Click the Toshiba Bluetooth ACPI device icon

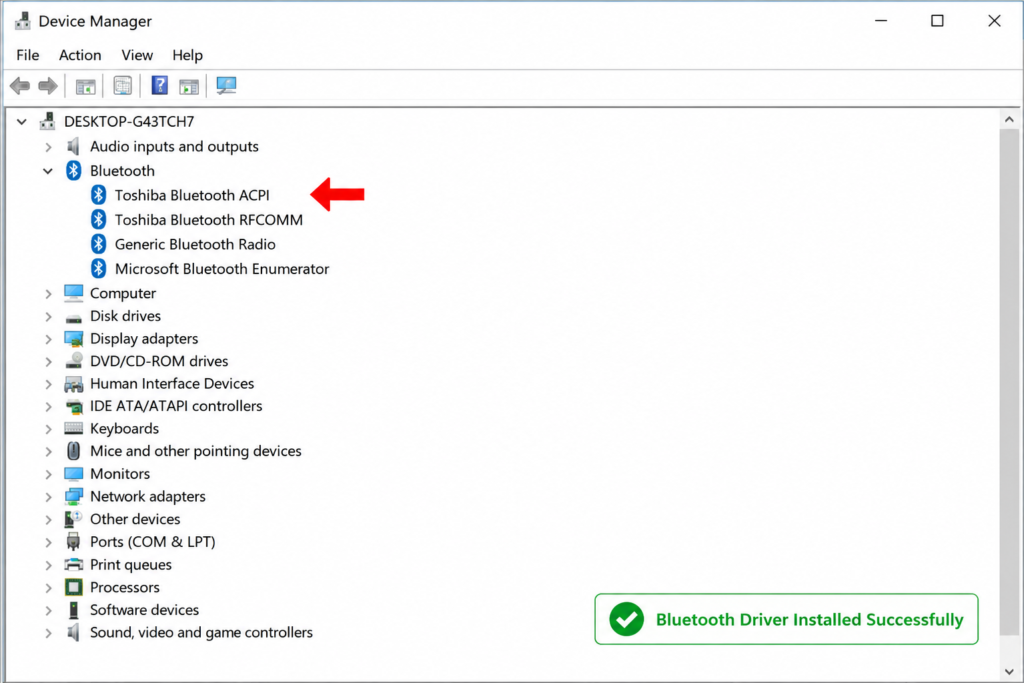pos(99,195)
